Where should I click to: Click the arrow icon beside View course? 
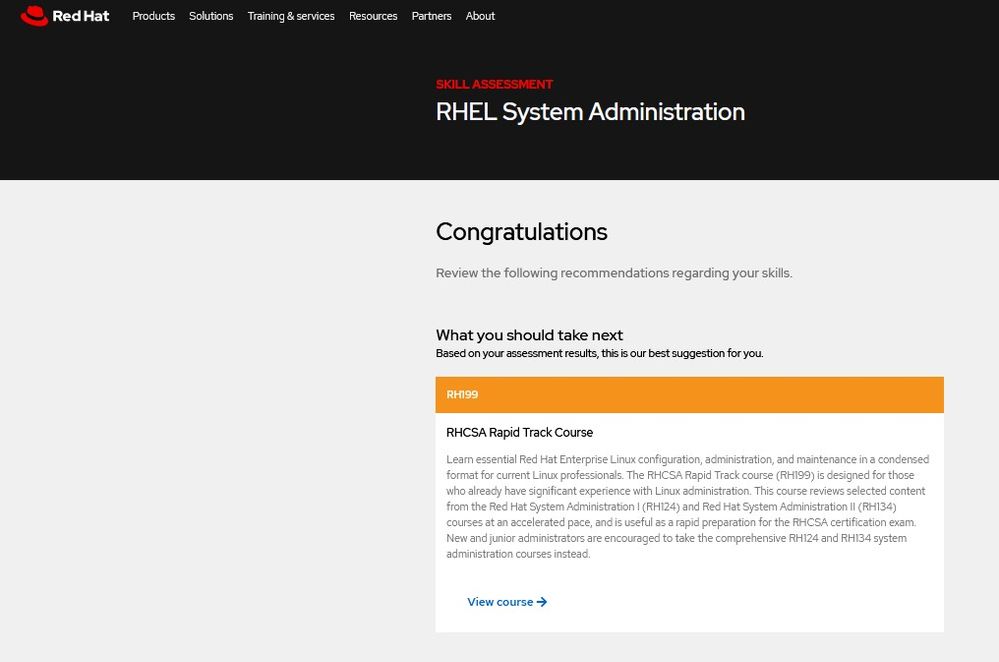click(x=542, y=602)
